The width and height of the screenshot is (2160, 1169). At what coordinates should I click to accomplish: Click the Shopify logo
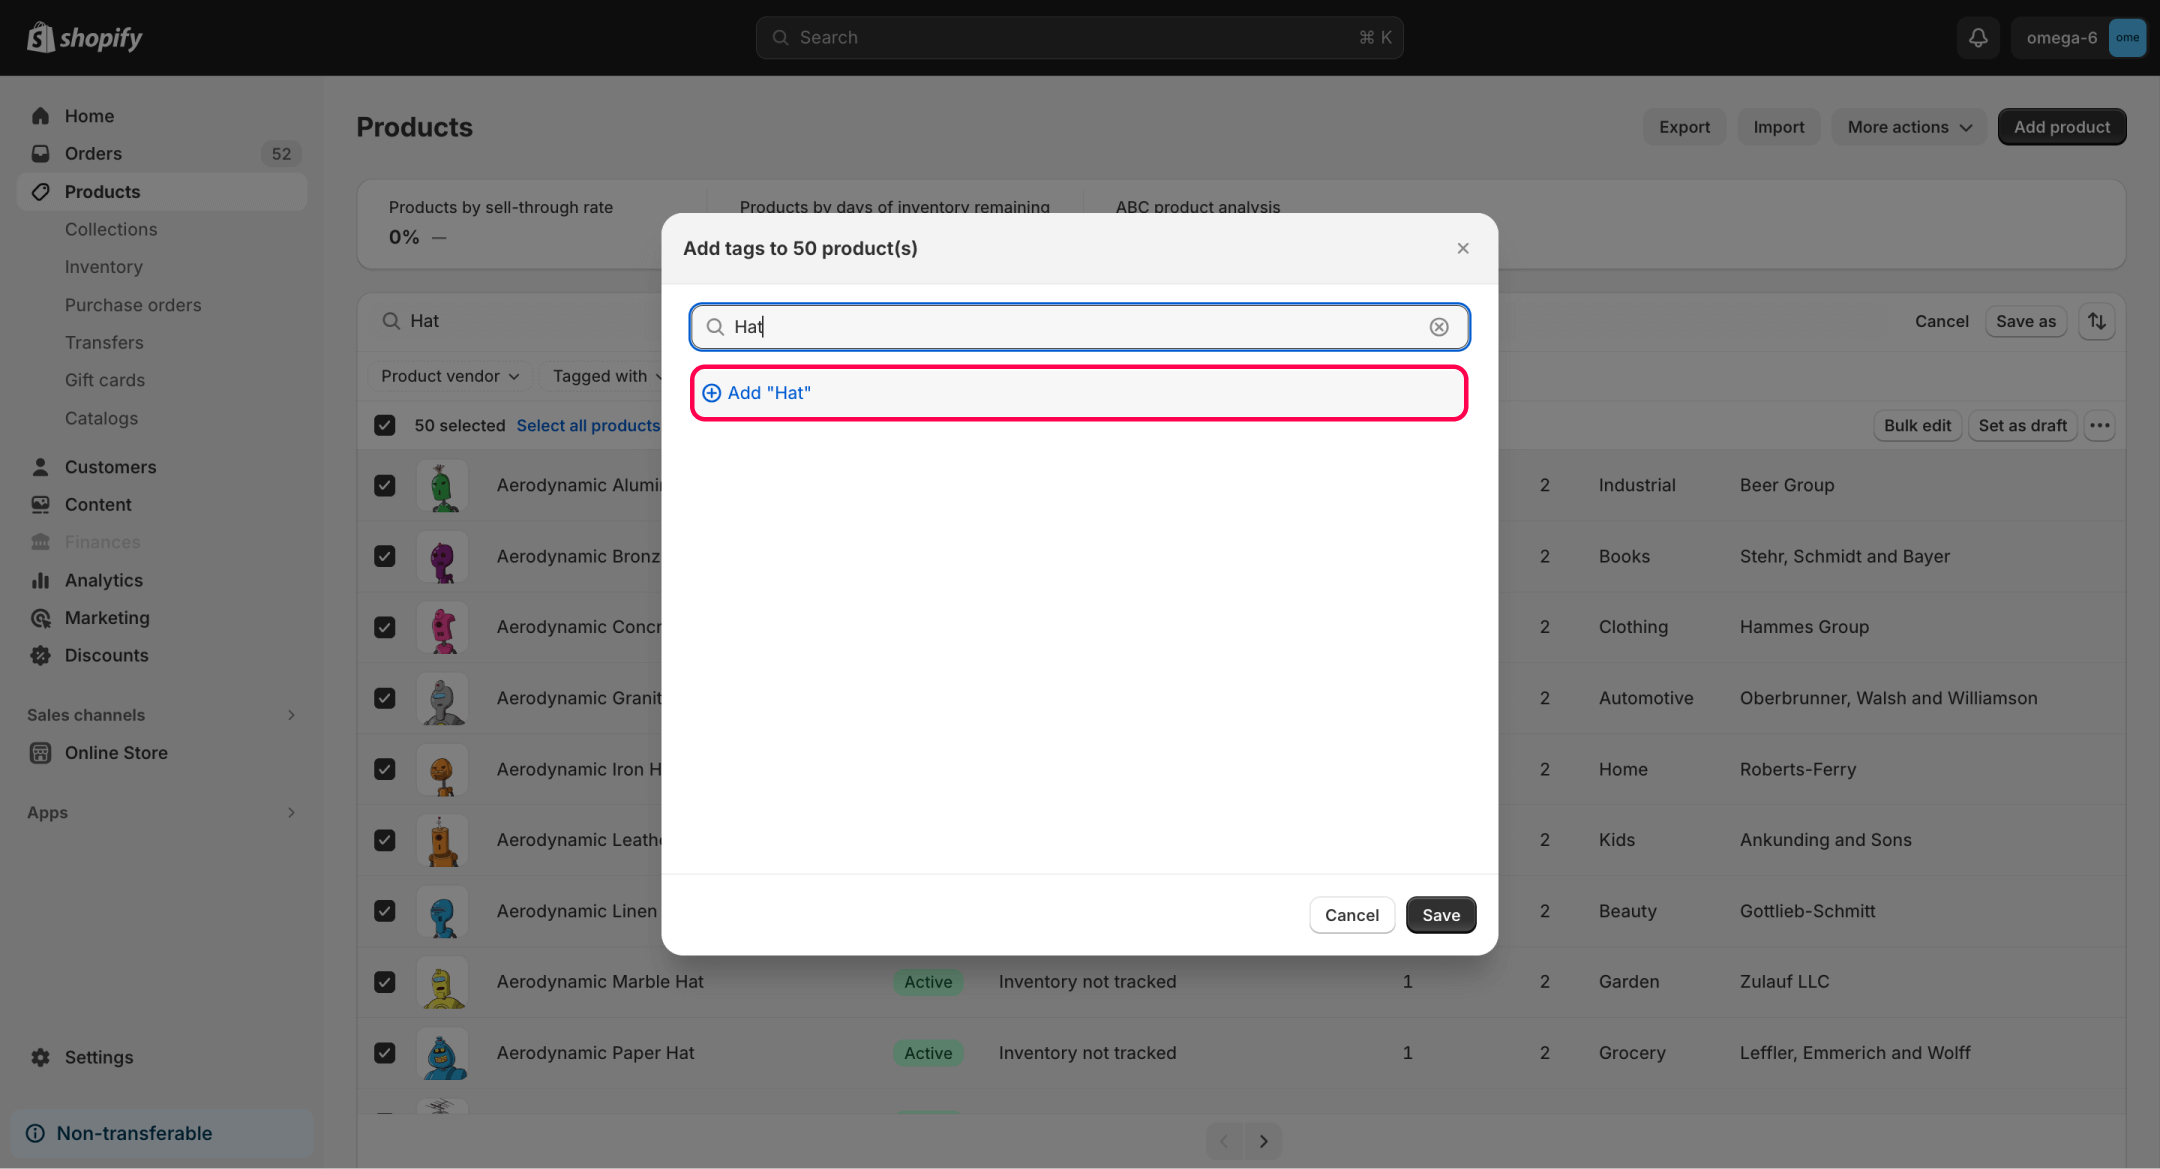pyautogui.click(x=85, y=38)
